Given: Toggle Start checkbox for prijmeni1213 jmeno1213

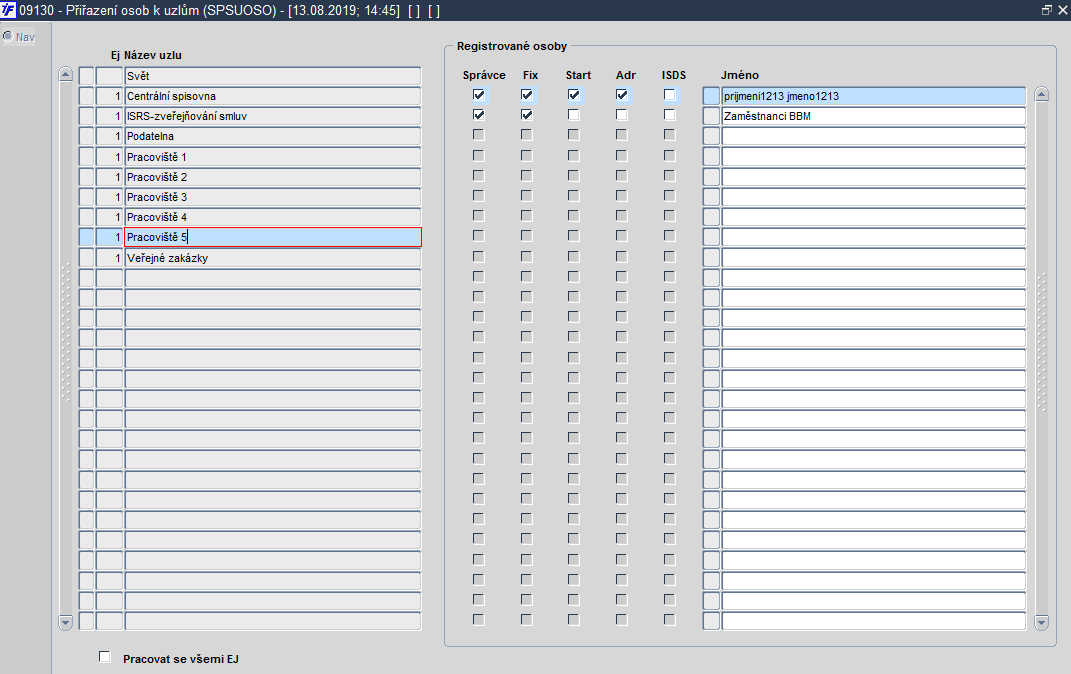Looking at the screenshot, I should click(574, 95).
